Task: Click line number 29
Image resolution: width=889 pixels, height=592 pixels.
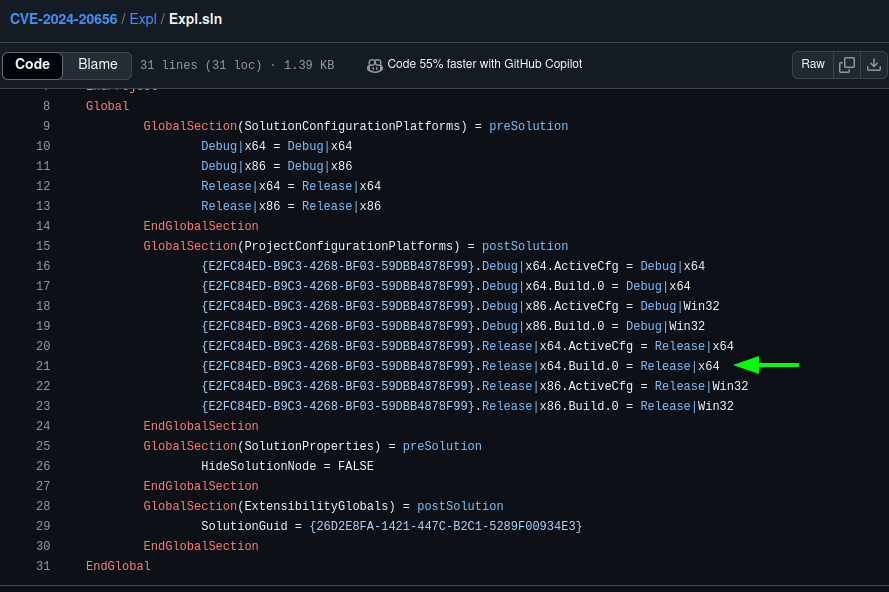Action: pos(43,526)
